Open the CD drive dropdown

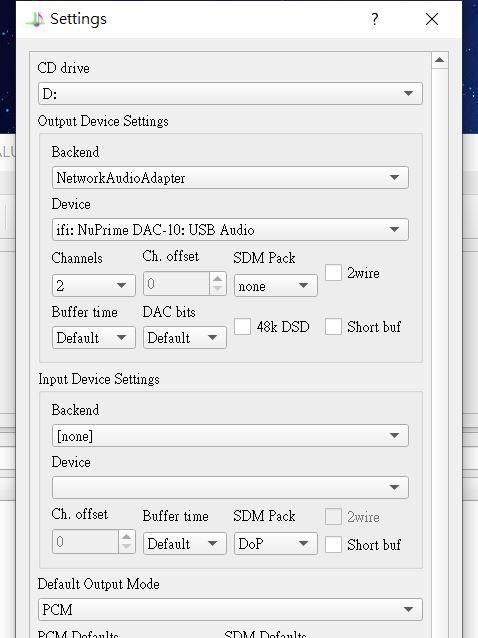pyautogui.click(x=230, y=94)
